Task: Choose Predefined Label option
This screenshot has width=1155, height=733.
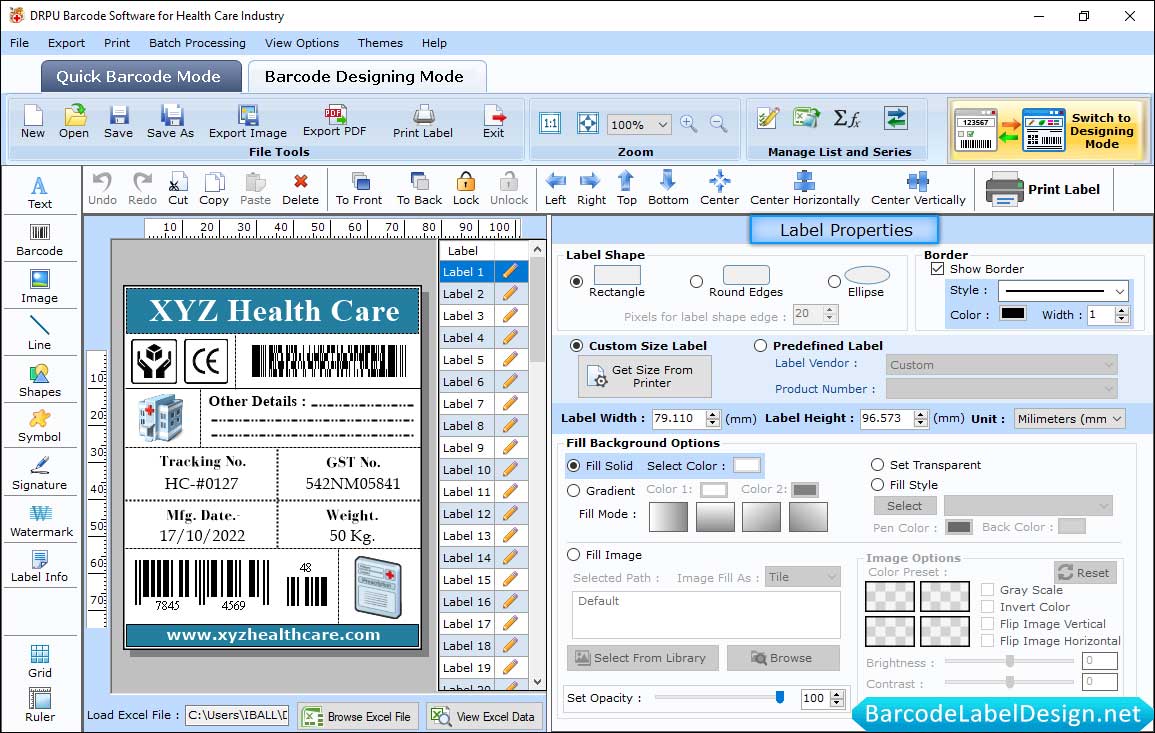Action: pyautogui.click(x=760, y=346)
